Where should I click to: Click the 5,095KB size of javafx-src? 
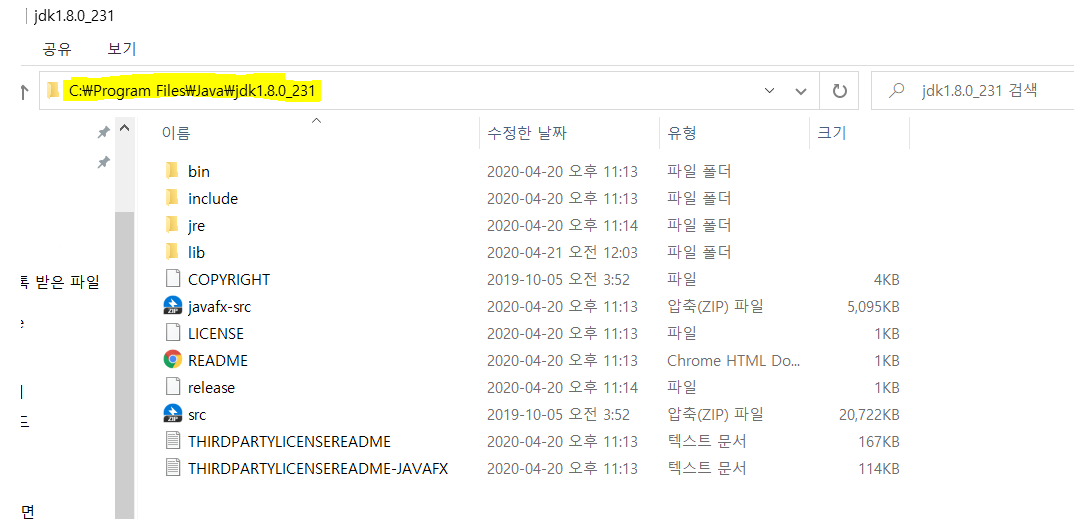coord(873,307)
